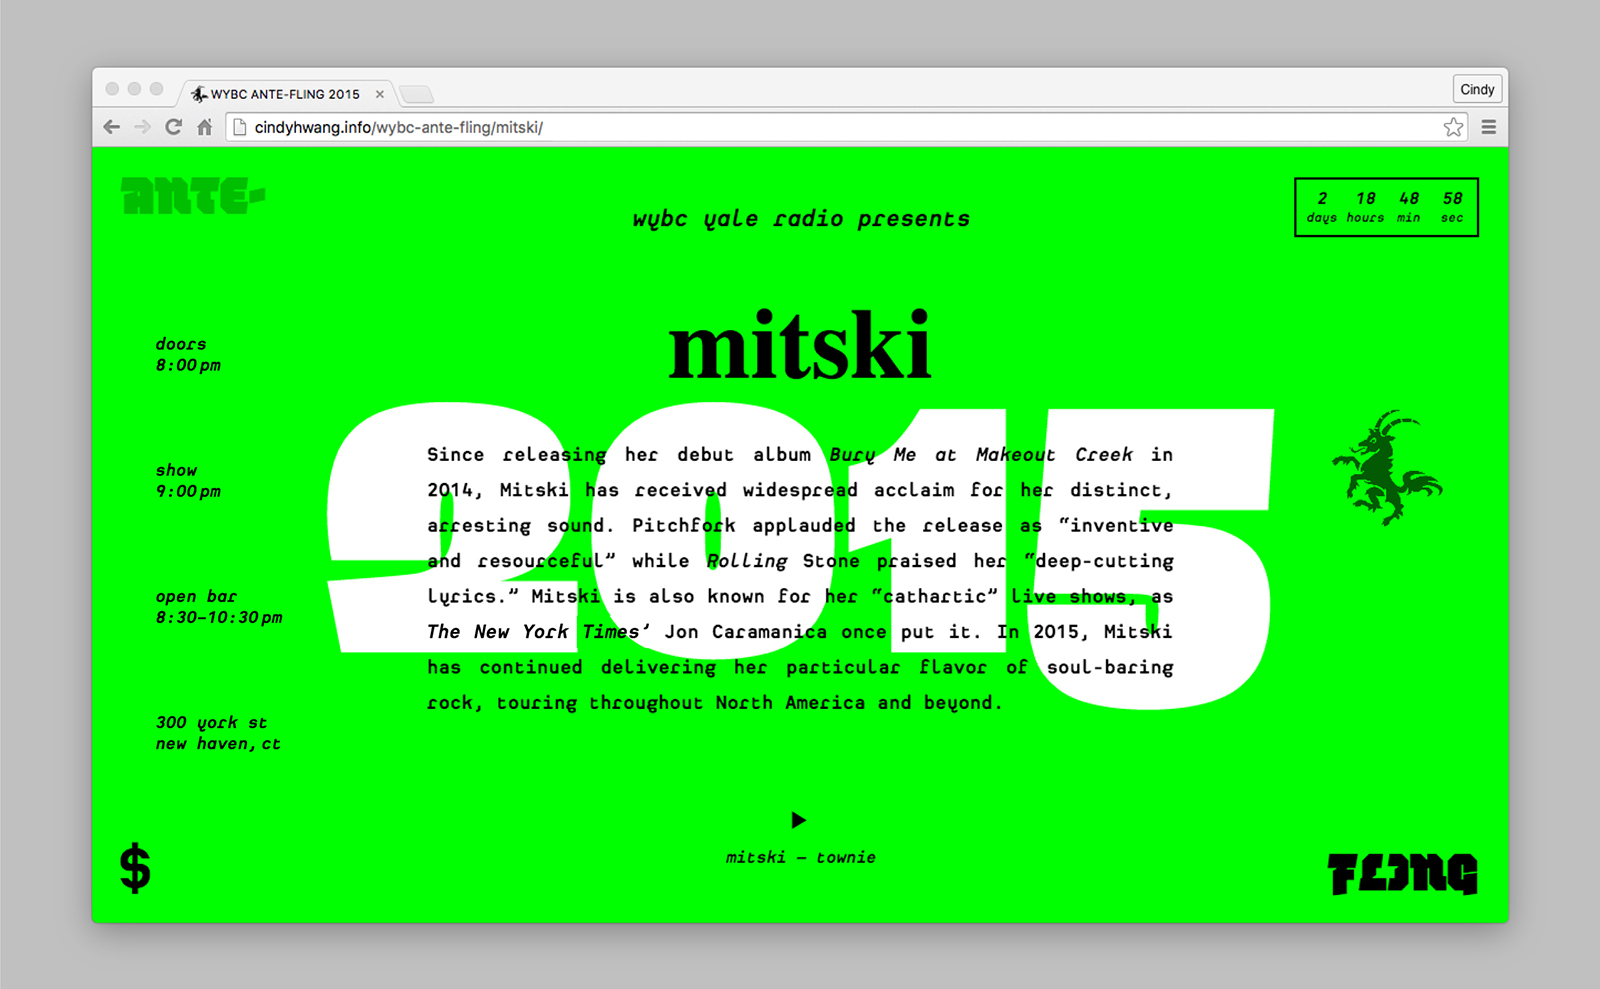Open the Chrome hamburger menu
This screenshot has height=989, width=1600.
[1488, 127]
